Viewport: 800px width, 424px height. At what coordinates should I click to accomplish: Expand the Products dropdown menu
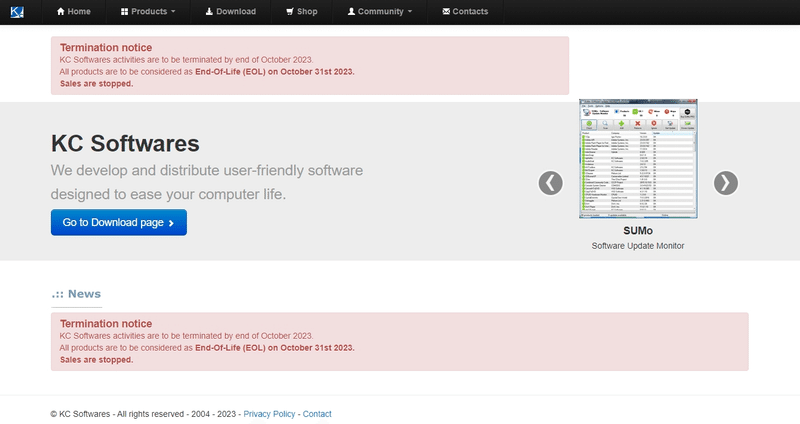coord(148,12)
